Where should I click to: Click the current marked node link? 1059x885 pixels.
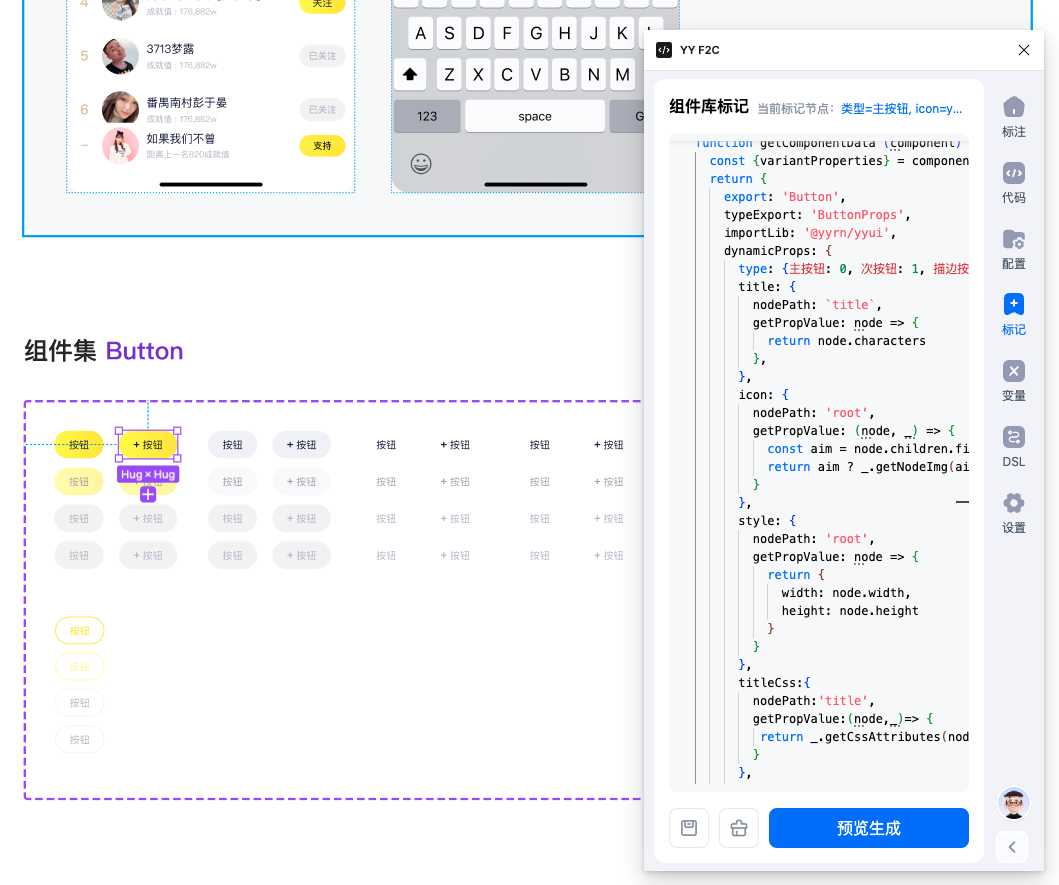click(x=901, y=109)
